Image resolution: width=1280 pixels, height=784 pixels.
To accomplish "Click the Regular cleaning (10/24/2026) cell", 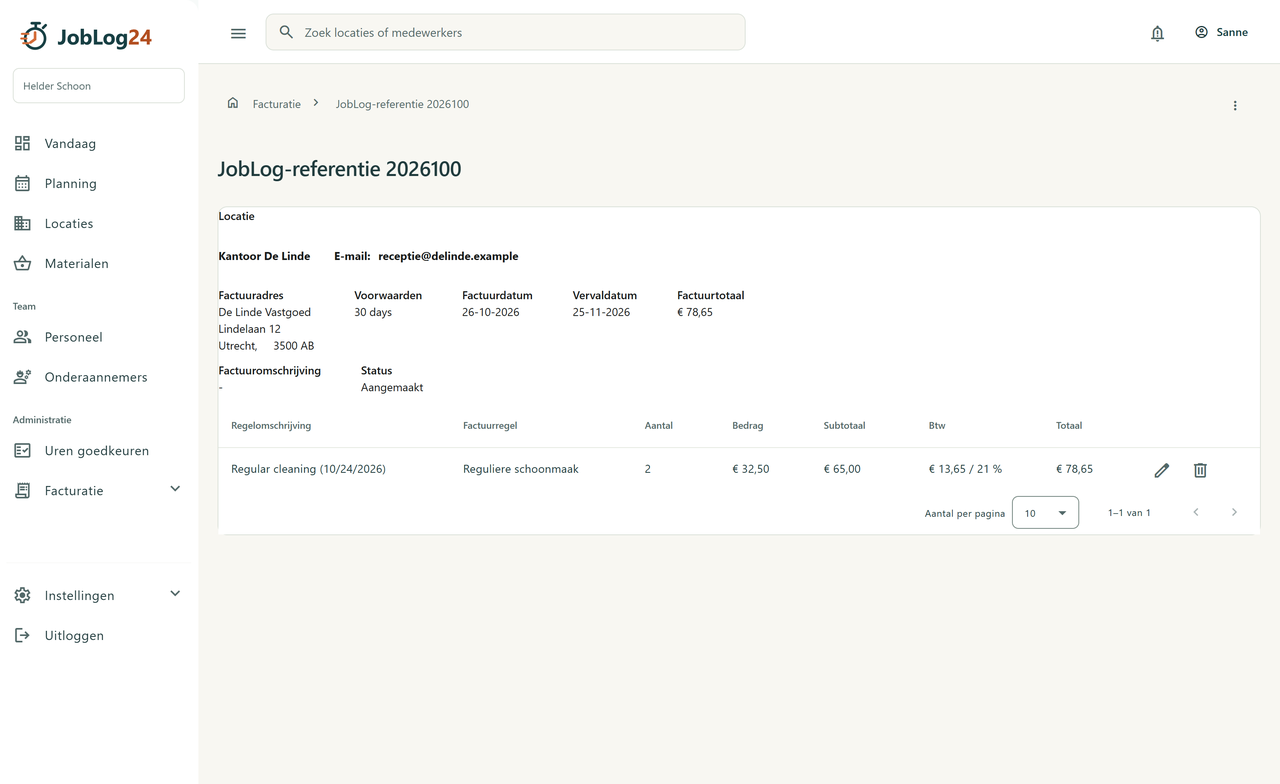I will coord(308,469).
